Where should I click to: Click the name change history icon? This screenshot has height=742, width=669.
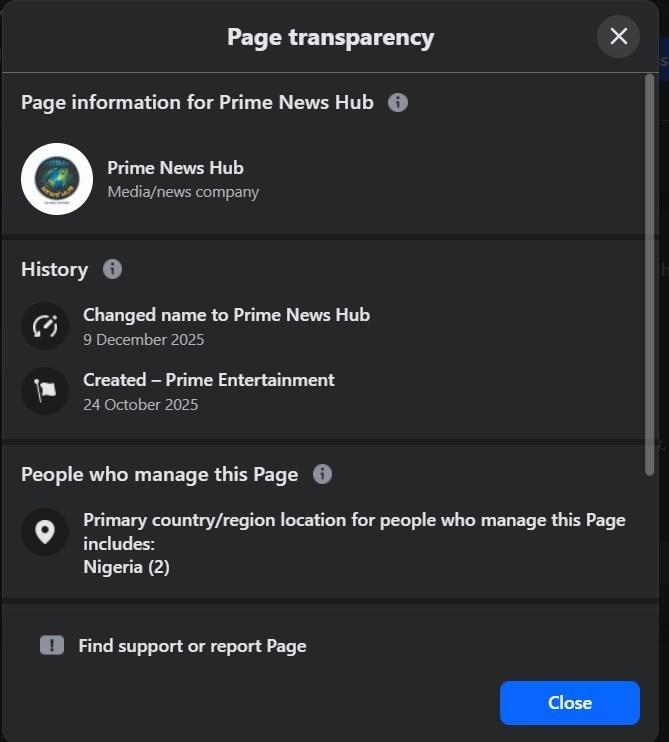click(45, 326)
